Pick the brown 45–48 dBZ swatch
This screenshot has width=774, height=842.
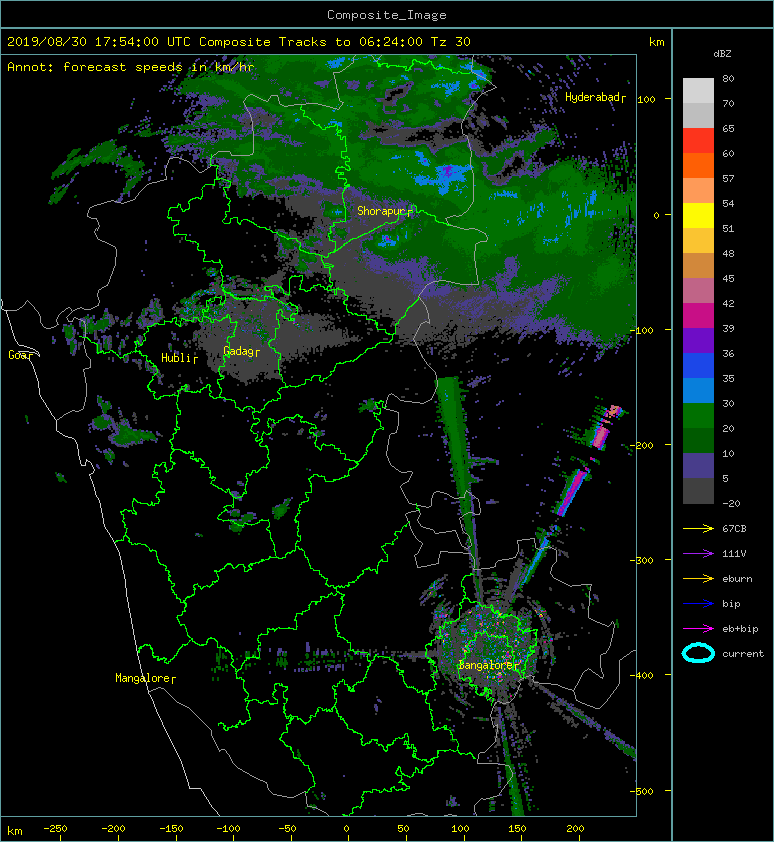point(698,265)
